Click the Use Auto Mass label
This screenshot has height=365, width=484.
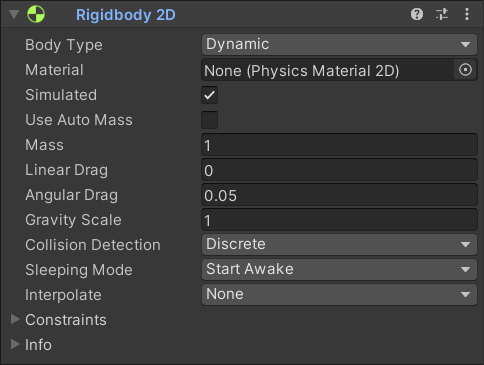(x=79, y=120)
